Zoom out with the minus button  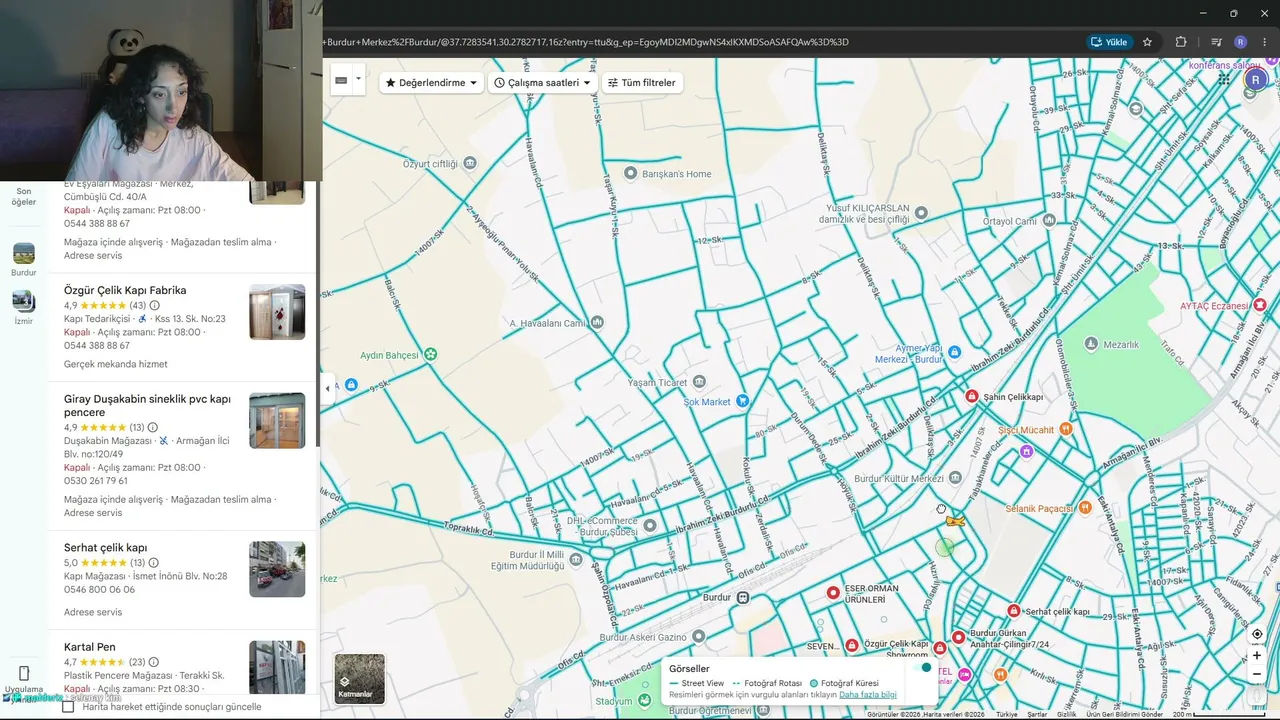tap(1257, 675)
